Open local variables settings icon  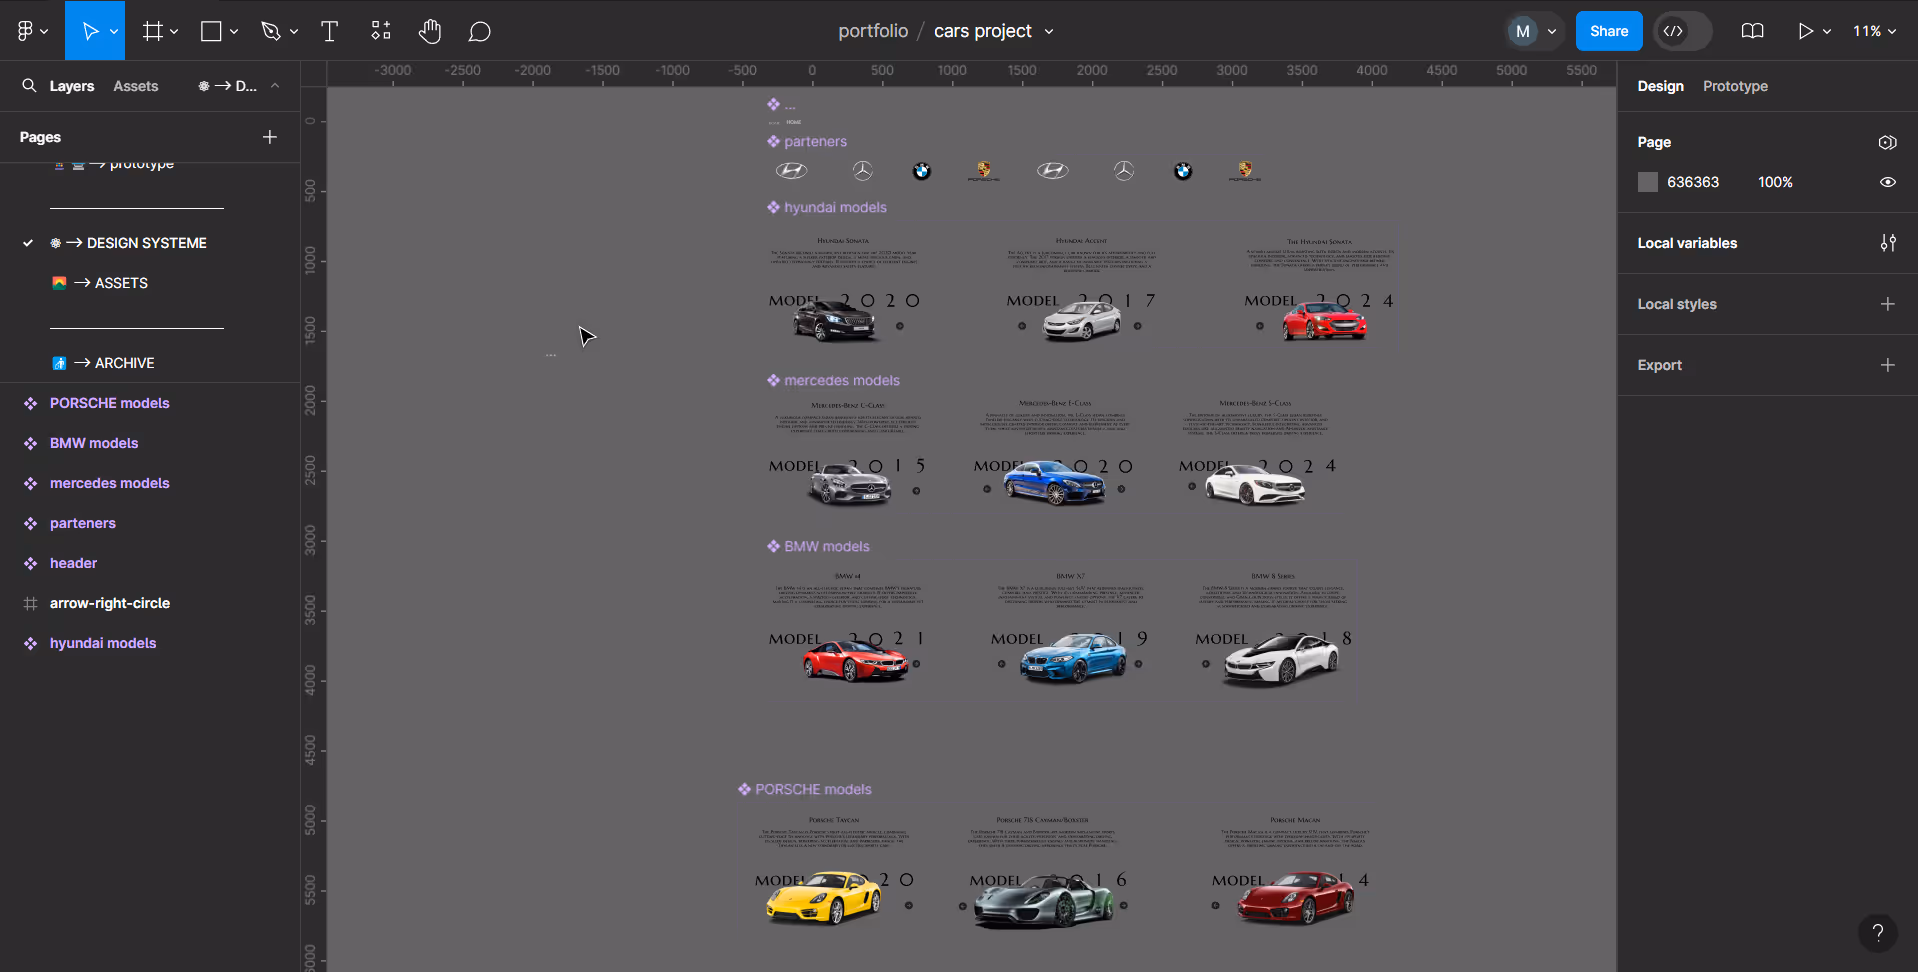tap(1887, 243)
